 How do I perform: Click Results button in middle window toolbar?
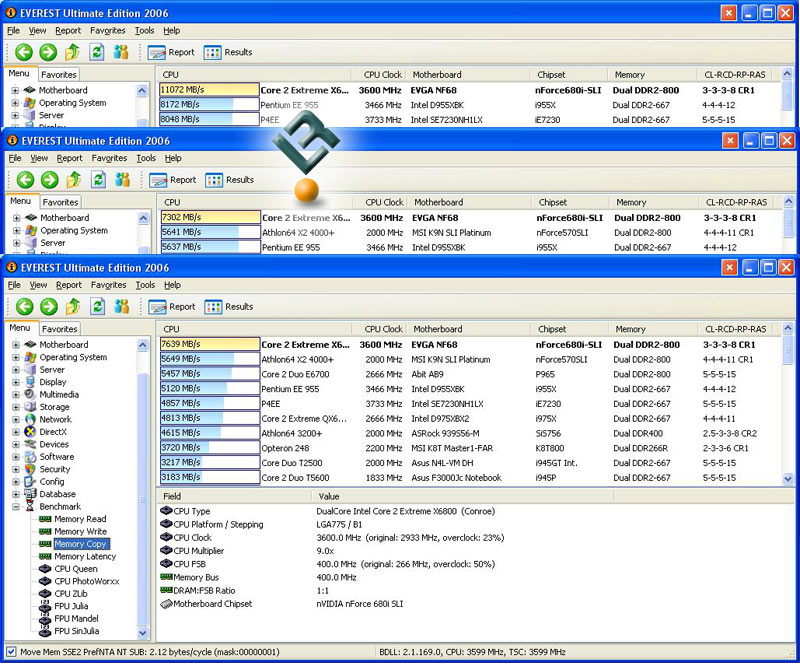pyautogui.click(x=230, y=180)
